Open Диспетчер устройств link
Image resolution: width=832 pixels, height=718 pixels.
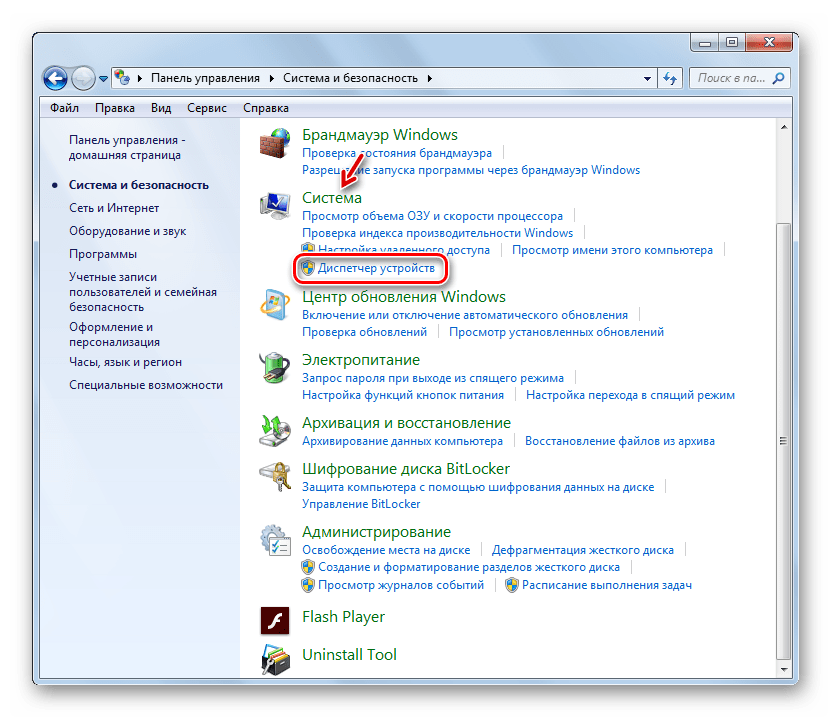tap(376, 268)
